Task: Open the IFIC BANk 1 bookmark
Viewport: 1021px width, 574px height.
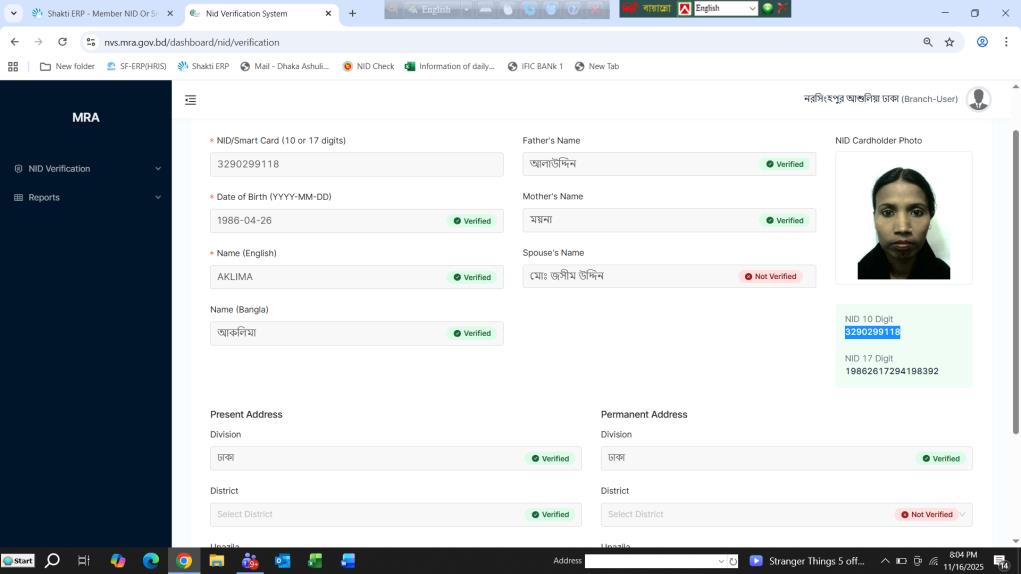Action: point(535,67)
